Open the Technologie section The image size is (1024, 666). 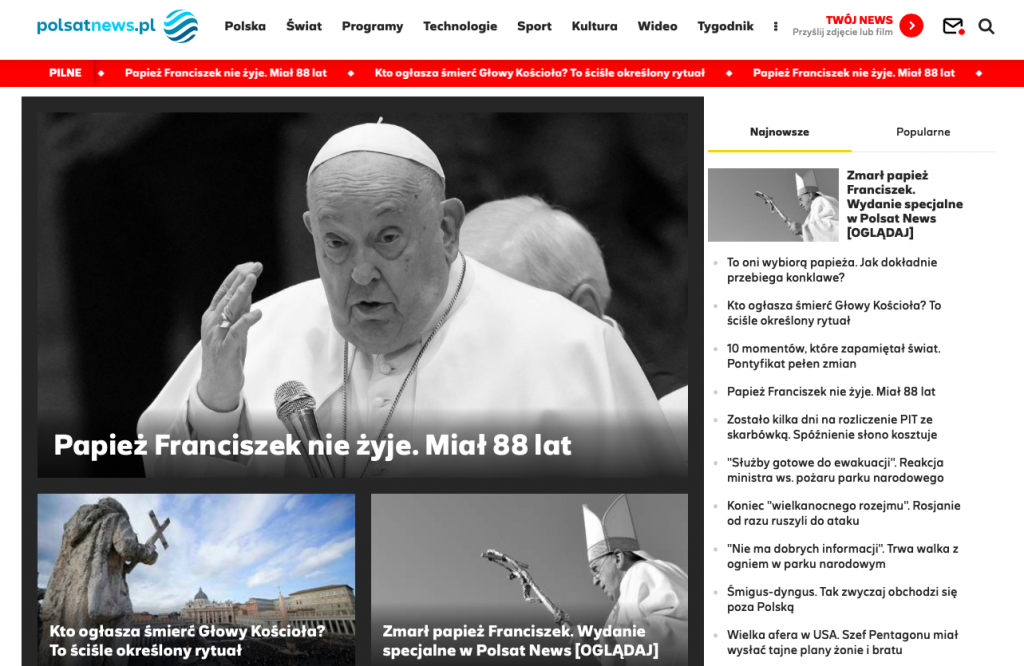[x=460, y=26]
